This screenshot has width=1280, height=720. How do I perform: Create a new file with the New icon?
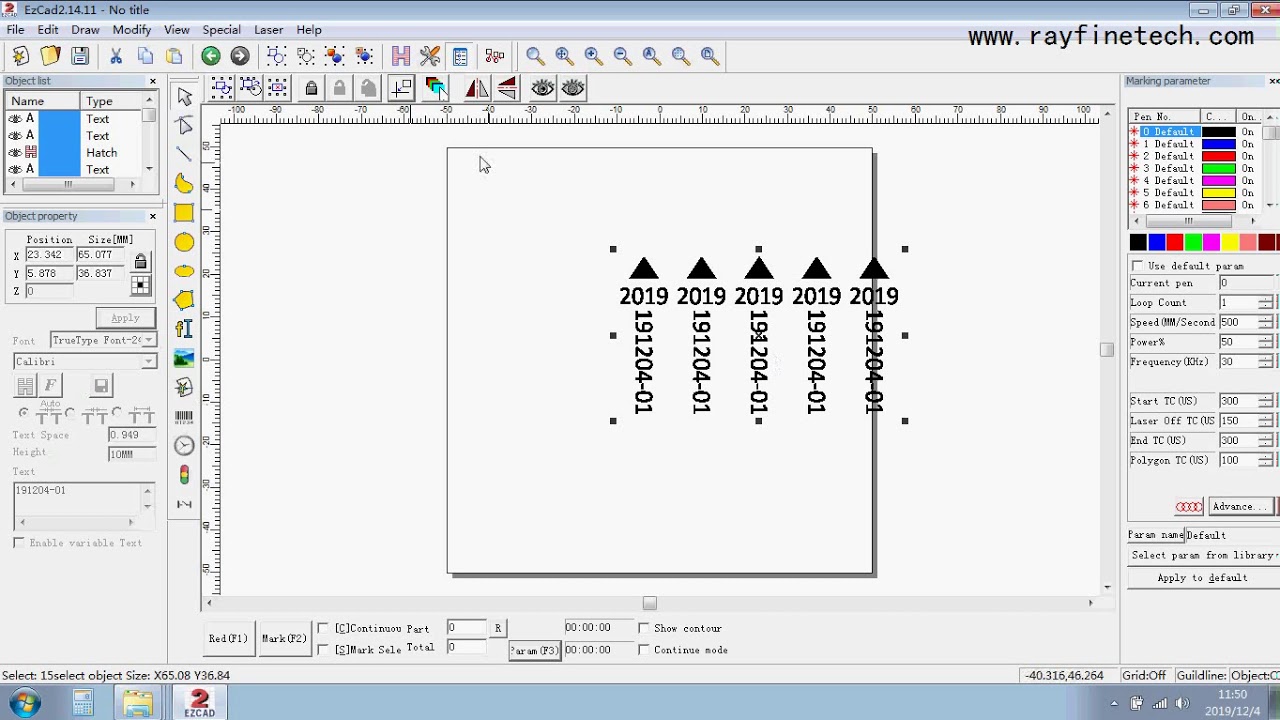pos(20,56)
